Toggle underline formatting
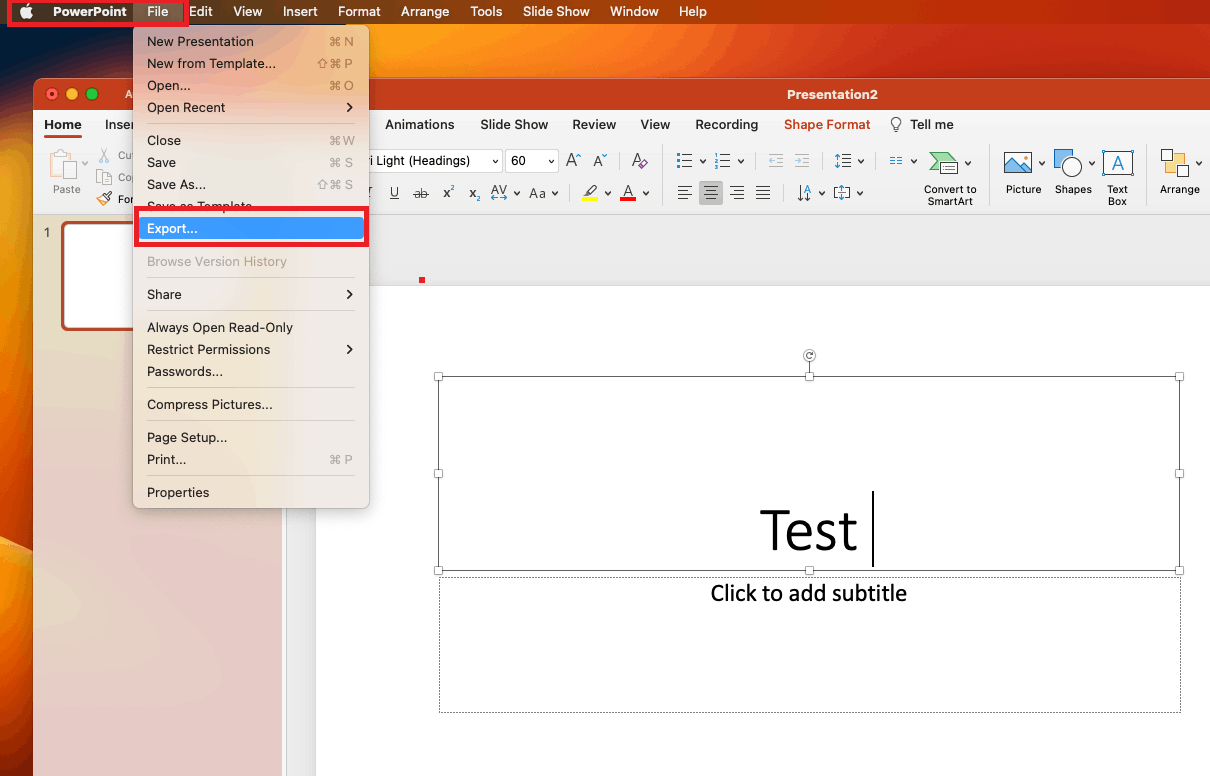Screen dimensions: 1210x776 click(x=394, y=193)
